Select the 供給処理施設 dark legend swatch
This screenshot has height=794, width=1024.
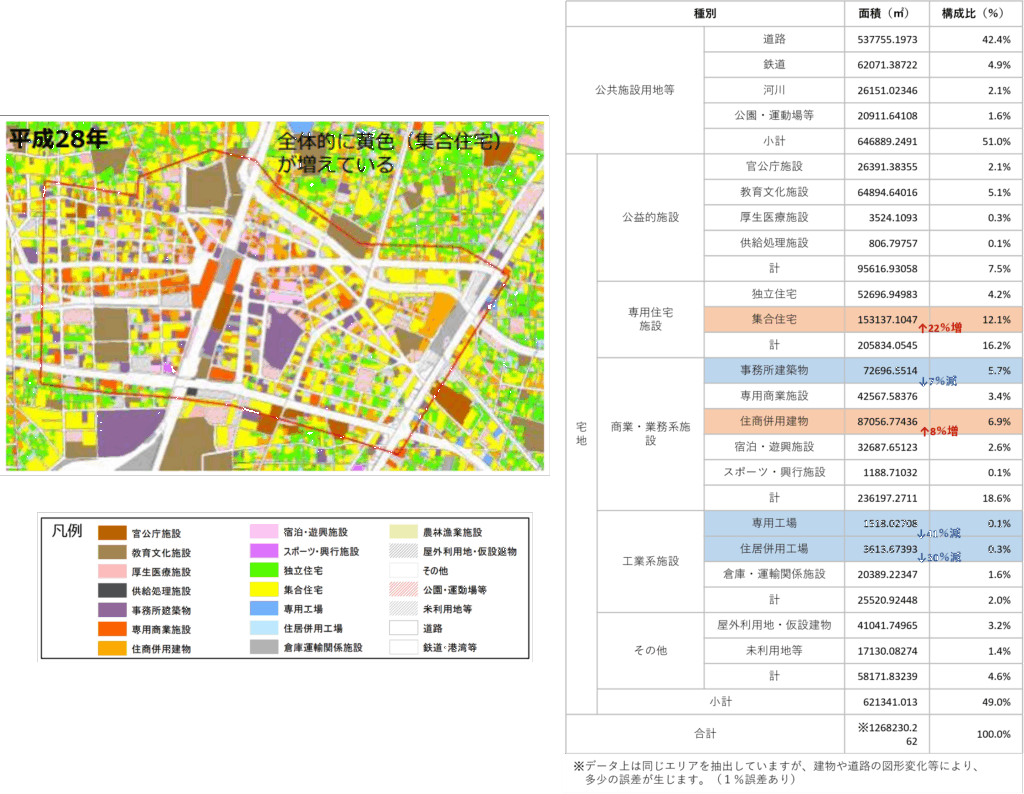tap(112, 591)
